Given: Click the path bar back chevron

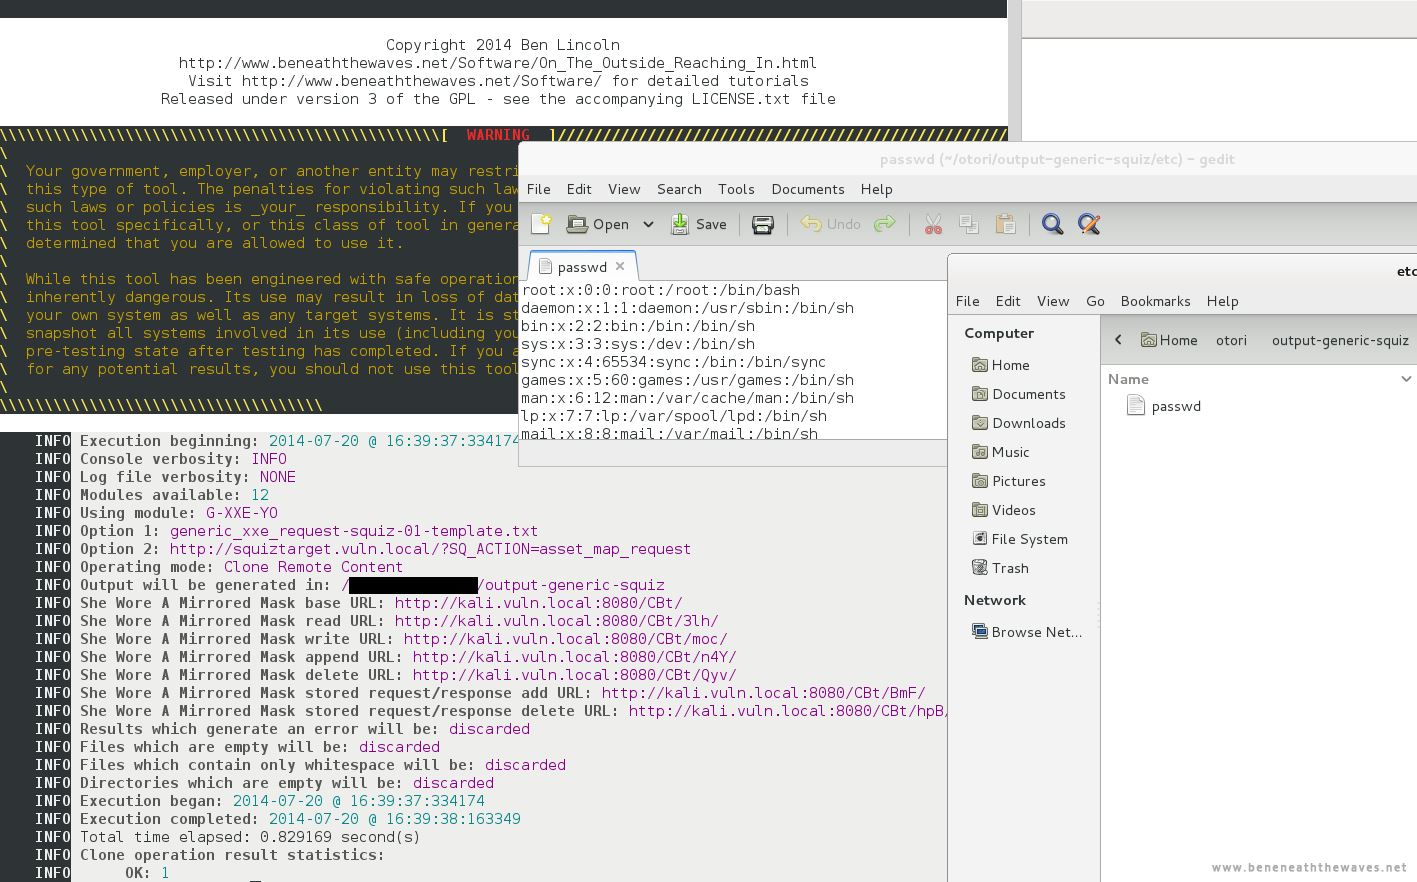Looking at the screenshot, I should point(1118,340).
